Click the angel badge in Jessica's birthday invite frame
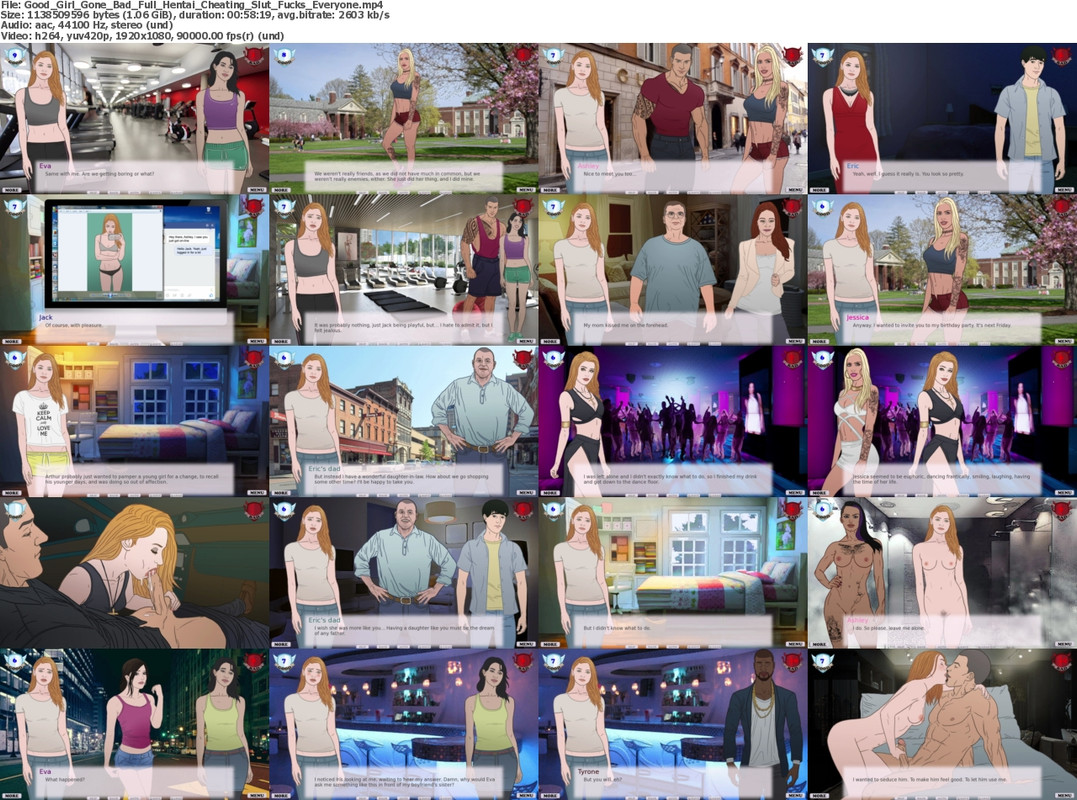Screen dimensions: 1077x800 coord(823,207)
